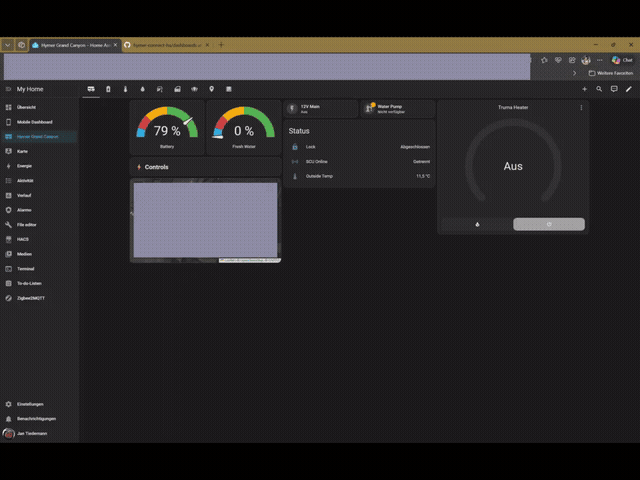This screenshot has height=480, width=640.
Task: Open the fifth dashboard tab with arrow icon
Action: 160,89
